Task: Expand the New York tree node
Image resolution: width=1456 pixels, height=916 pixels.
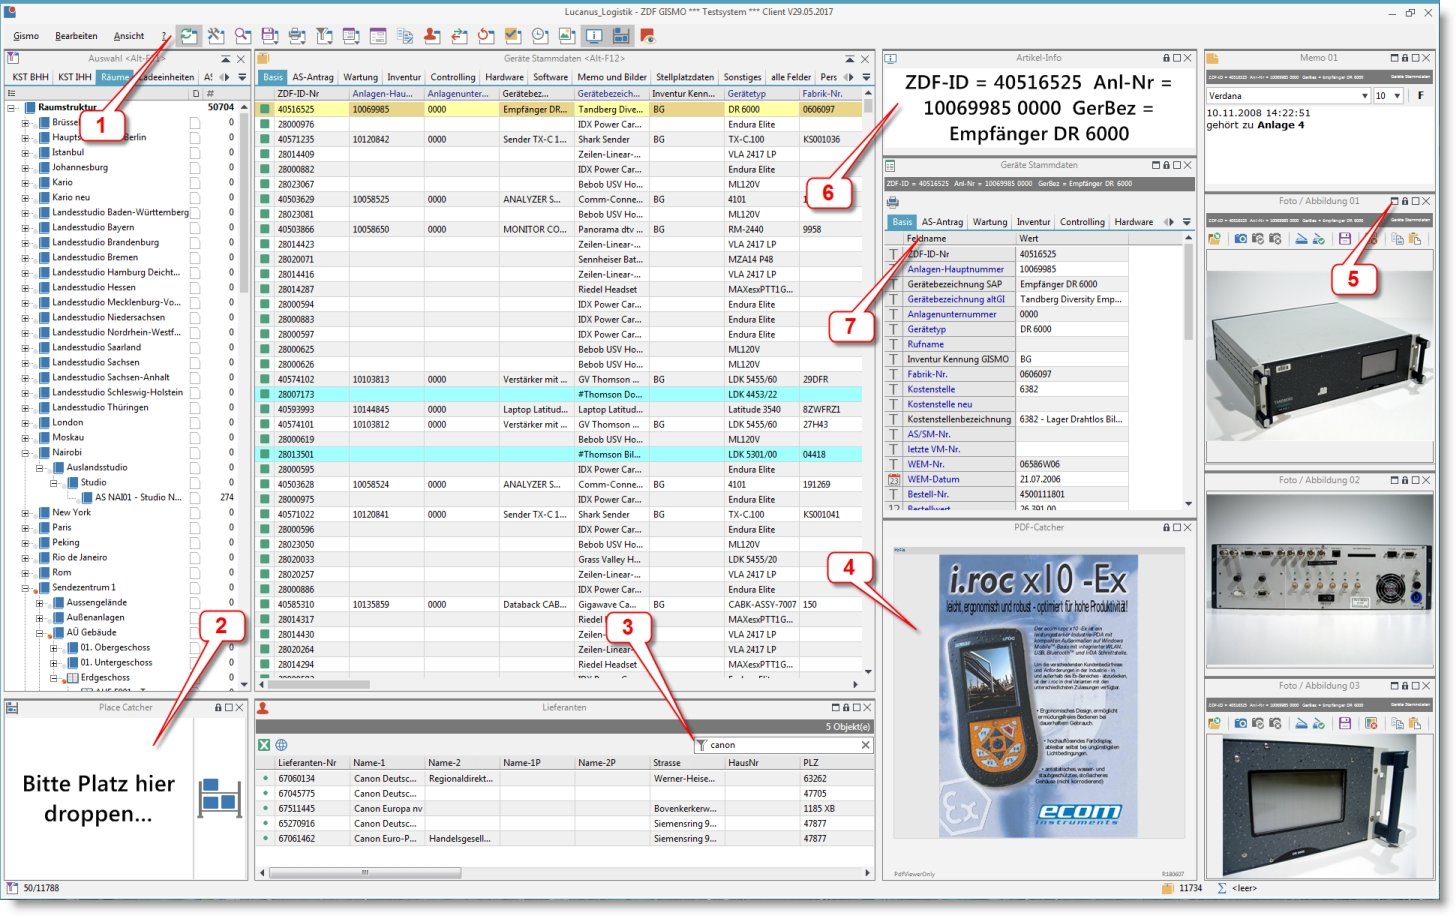Action: tap(25, 513)
